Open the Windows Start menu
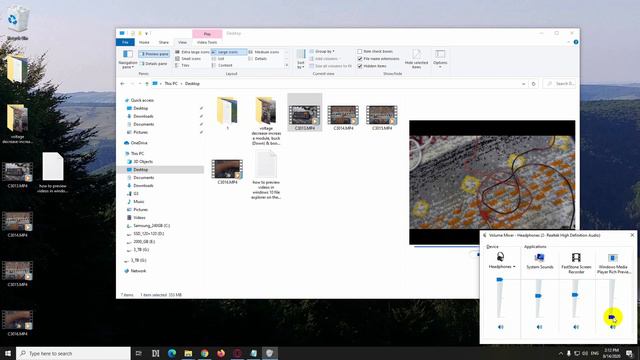 pos(8,353)
